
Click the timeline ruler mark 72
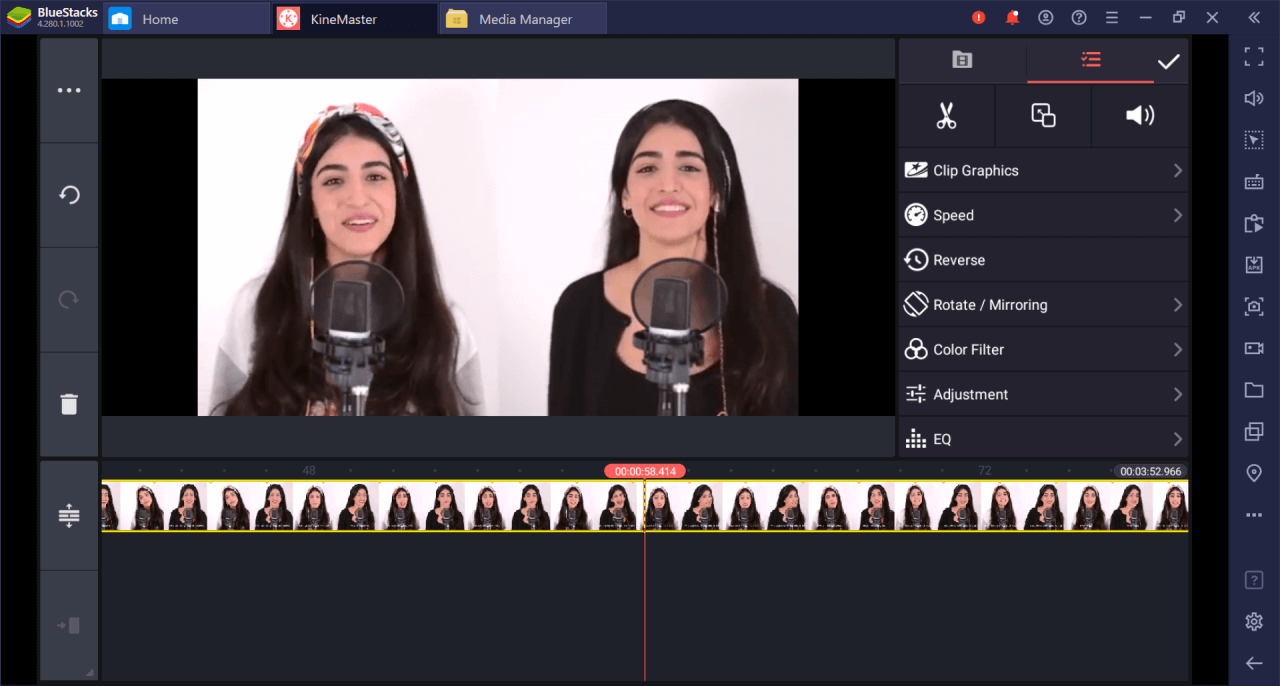pos(984,470)
